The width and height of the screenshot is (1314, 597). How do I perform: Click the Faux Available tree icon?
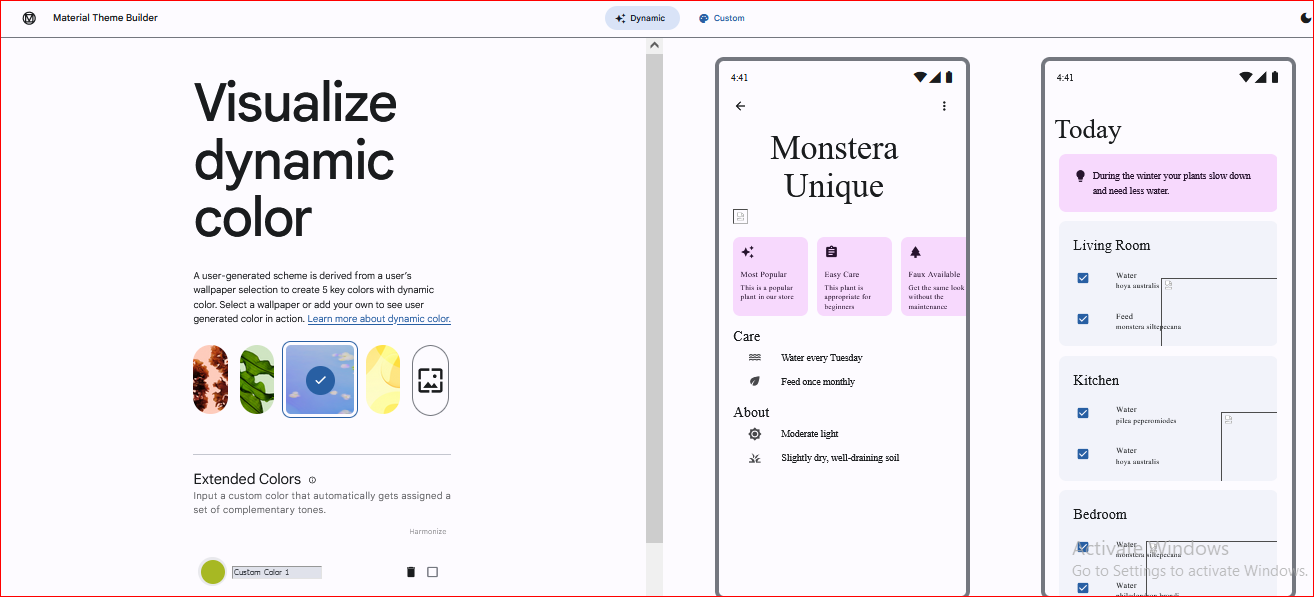coord(913,252)
